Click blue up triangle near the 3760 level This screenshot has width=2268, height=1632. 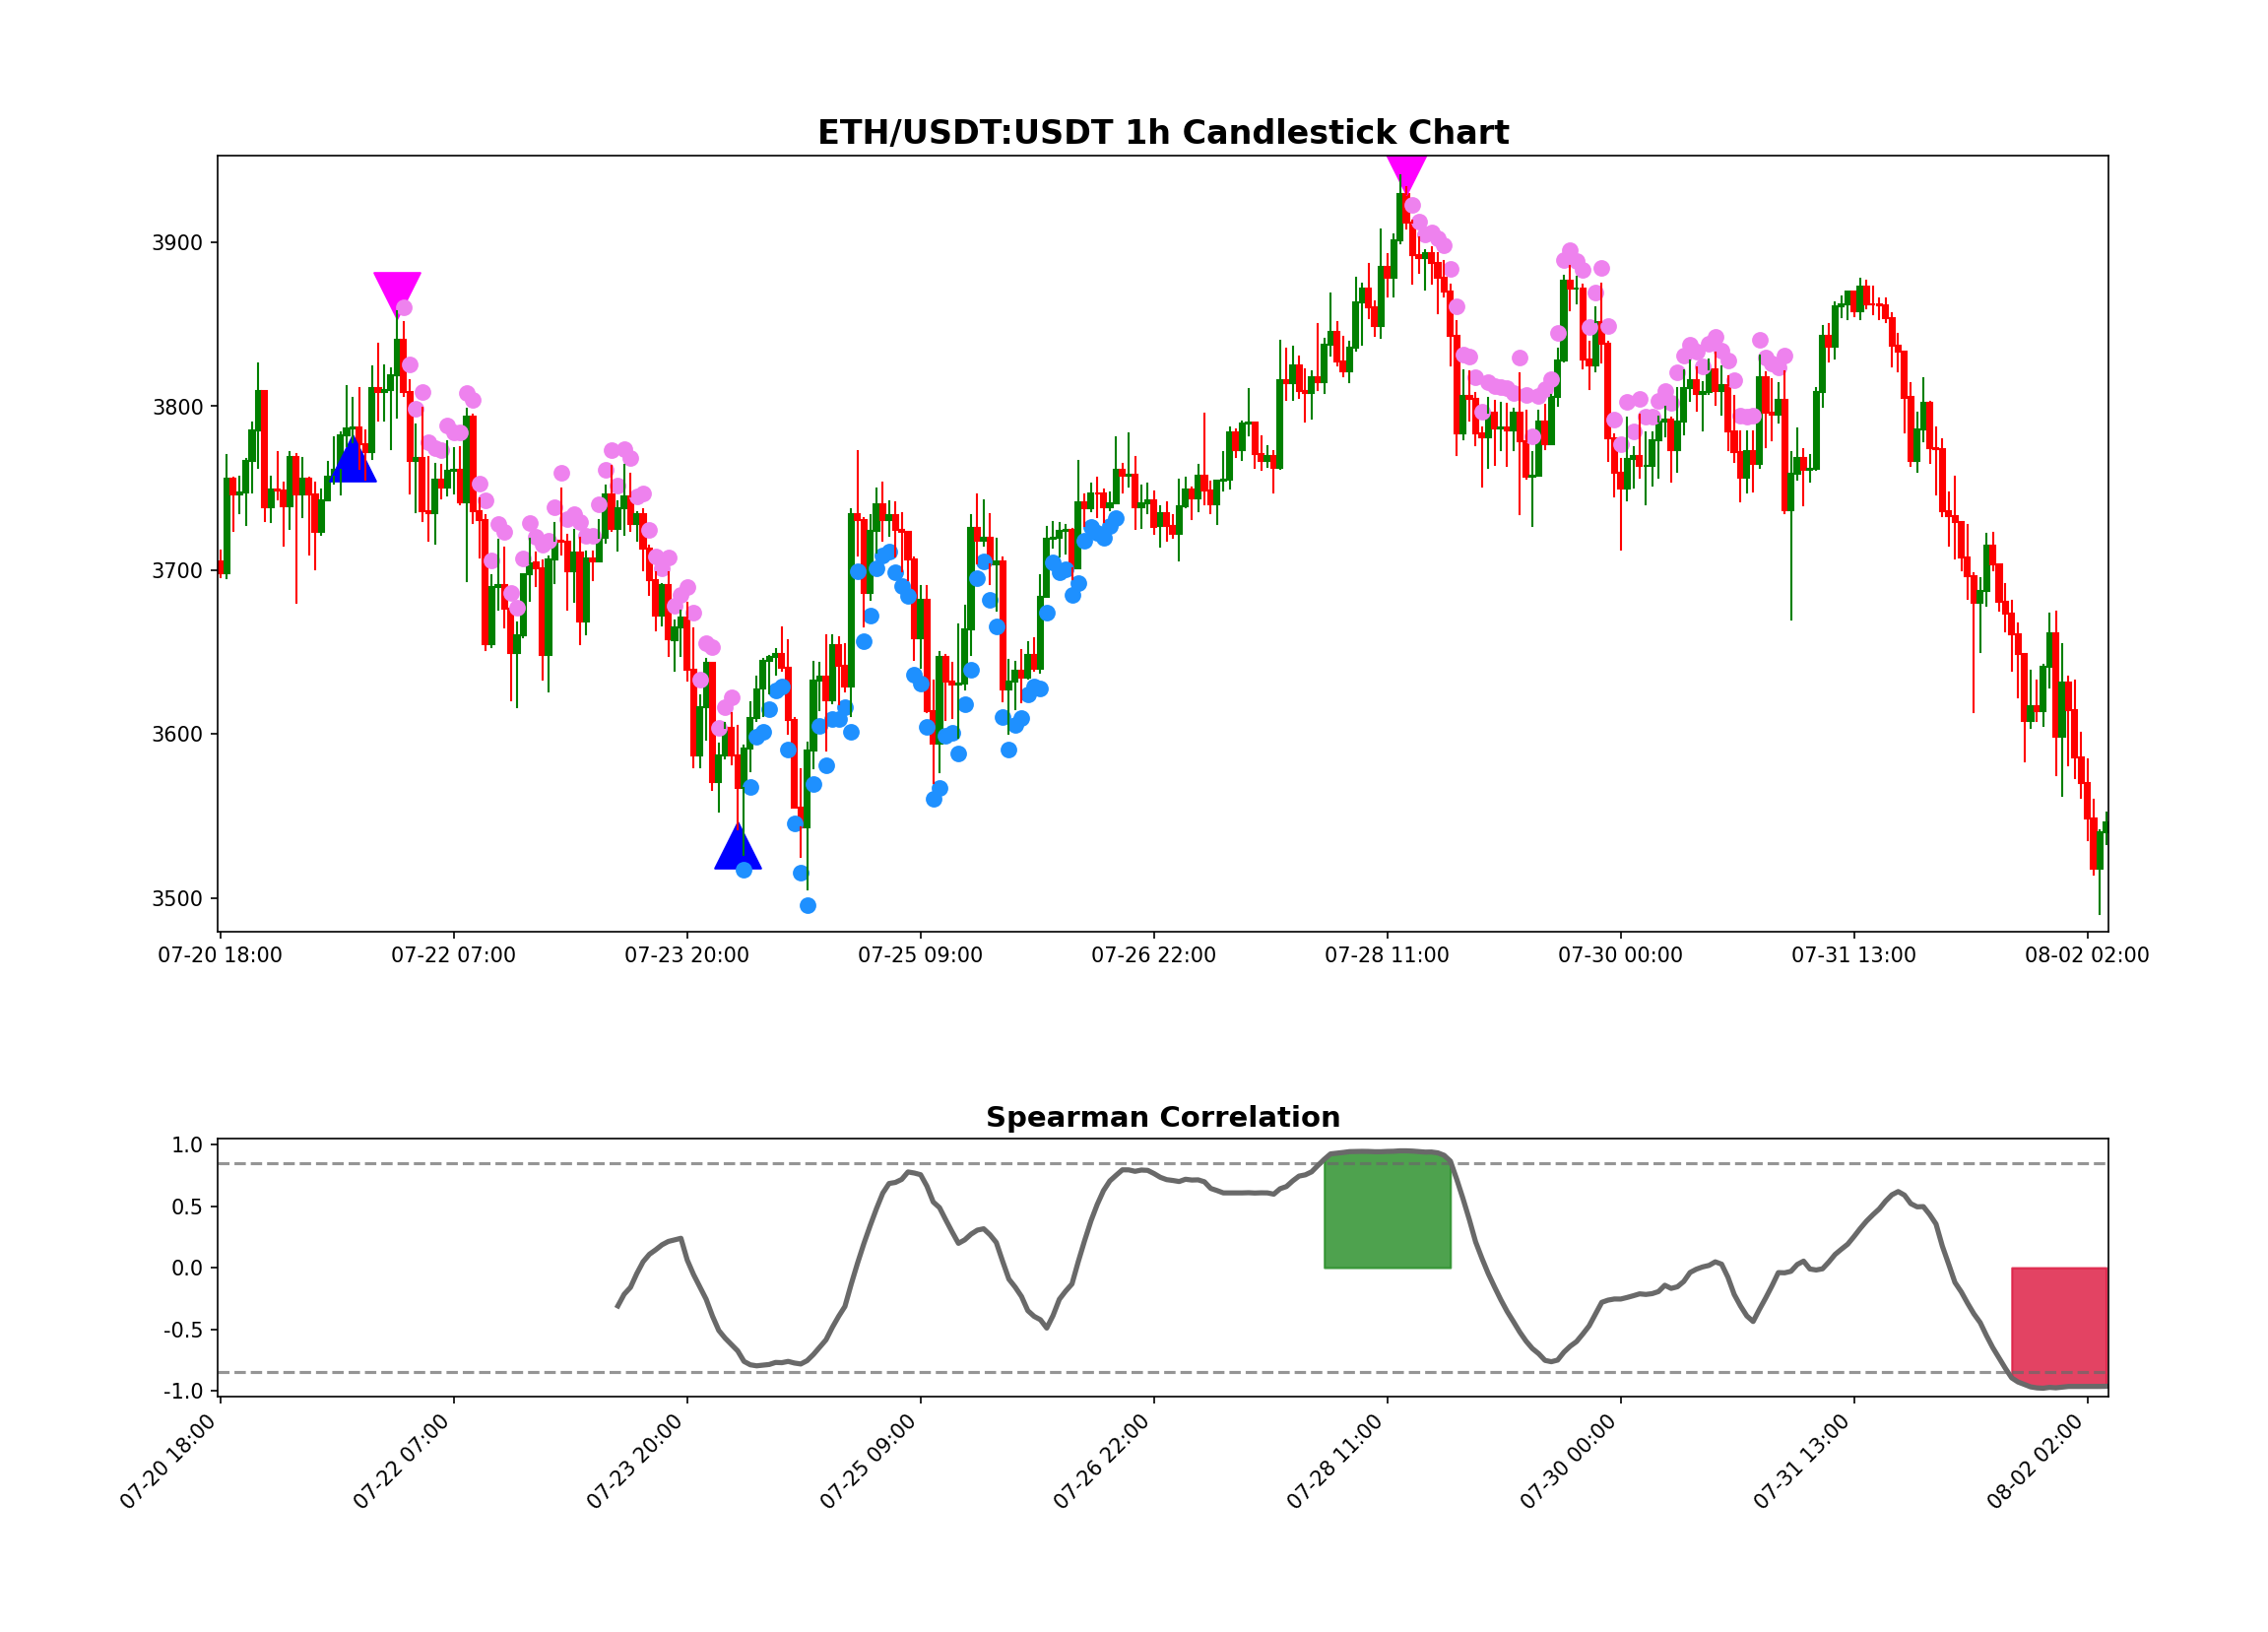pyautogui.click(x=353, y=460)
